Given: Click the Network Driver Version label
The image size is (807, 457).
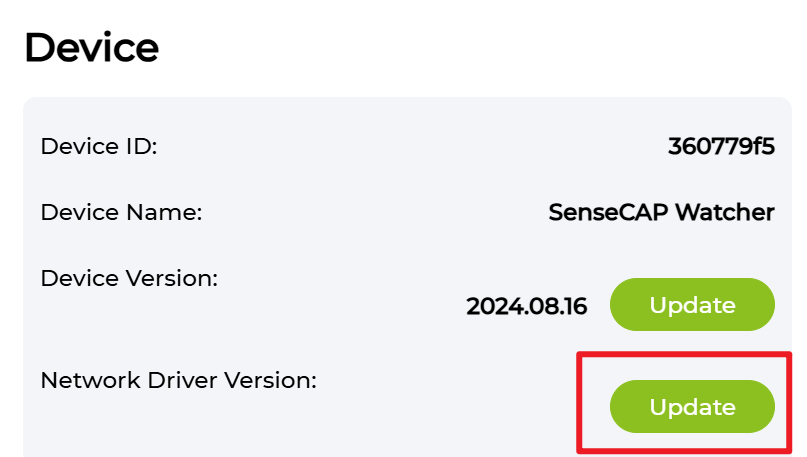Looking at the screenshot, I should (178, 380).
